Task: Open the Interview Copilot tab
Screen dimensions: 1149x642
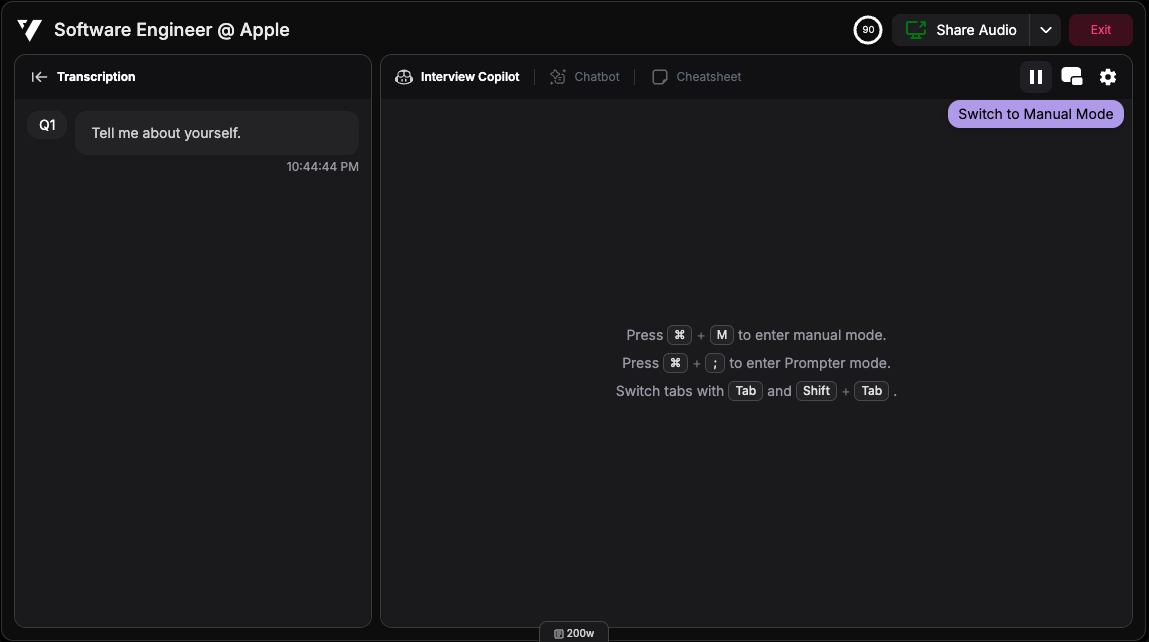Action: [x=457, y=77]
